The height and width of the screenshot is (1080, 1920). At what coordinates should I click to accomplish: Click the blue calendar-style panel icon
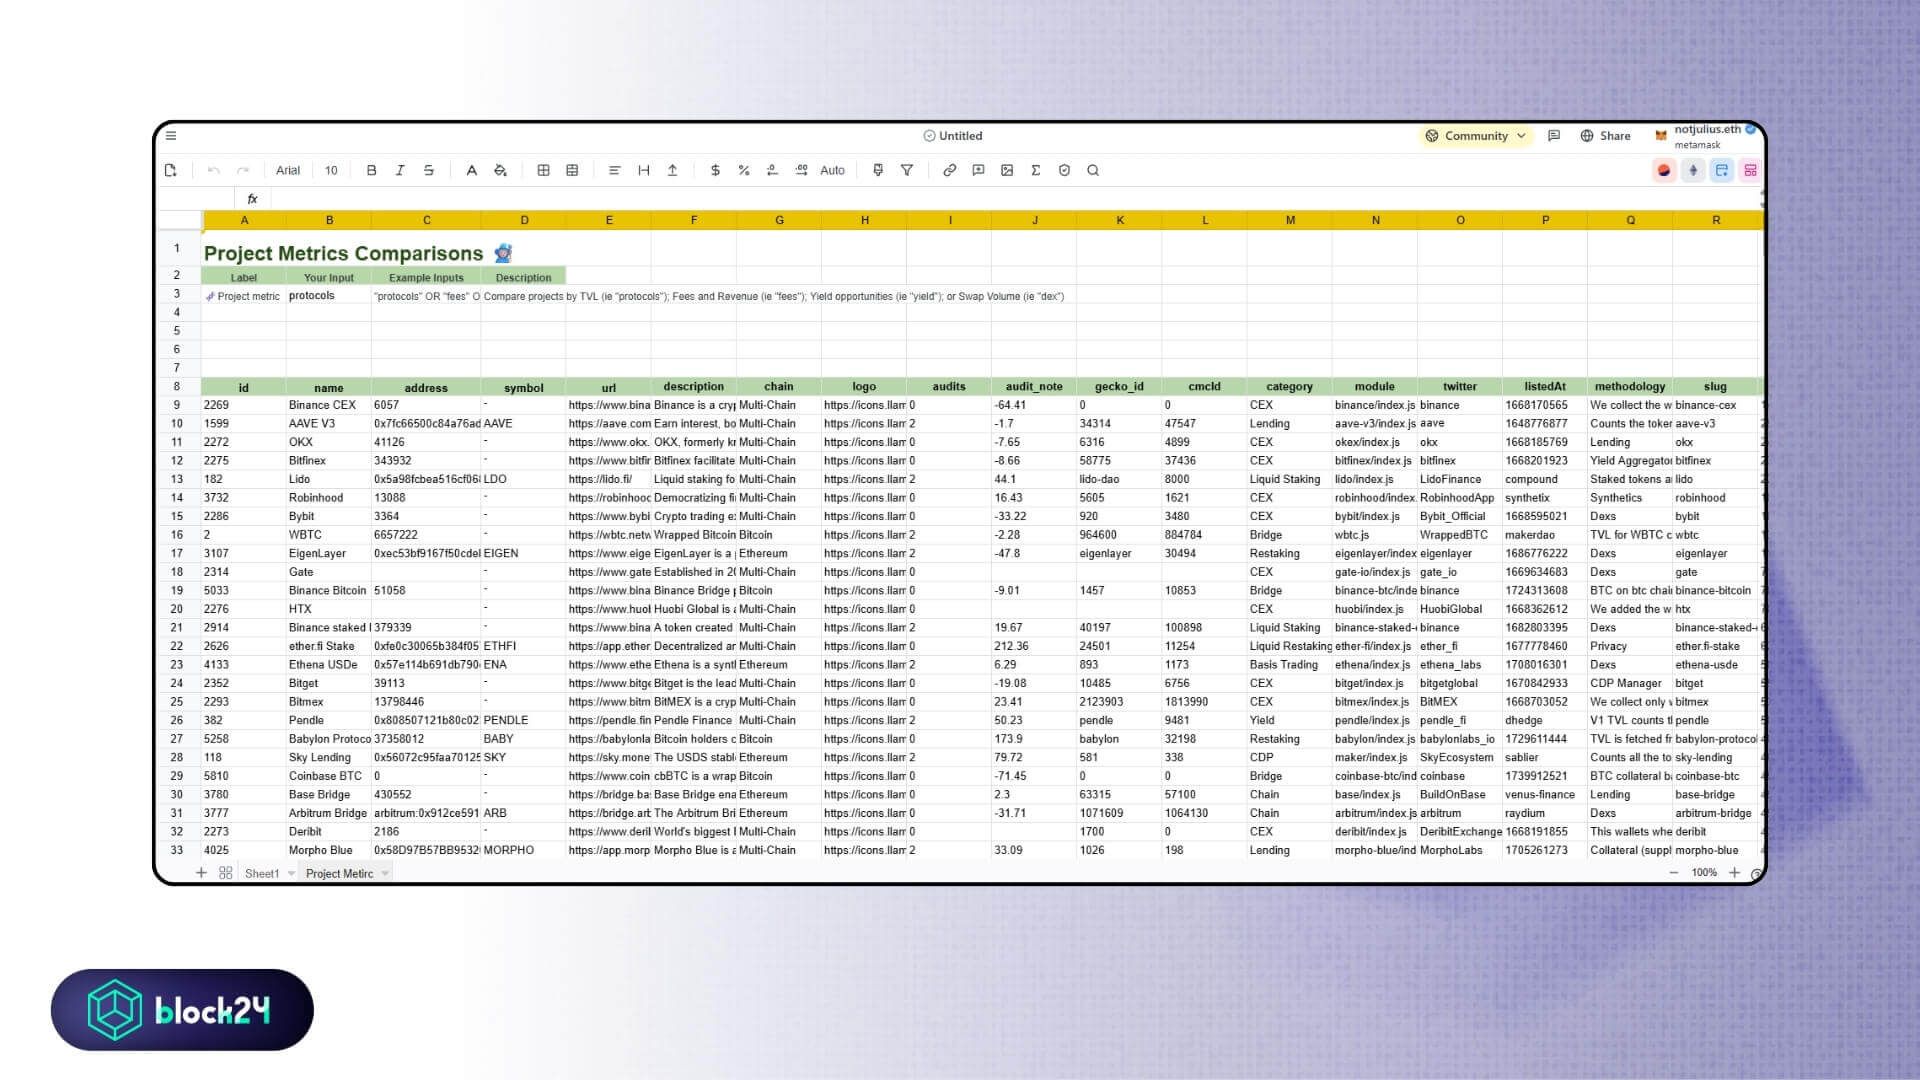click(1721, 170)
